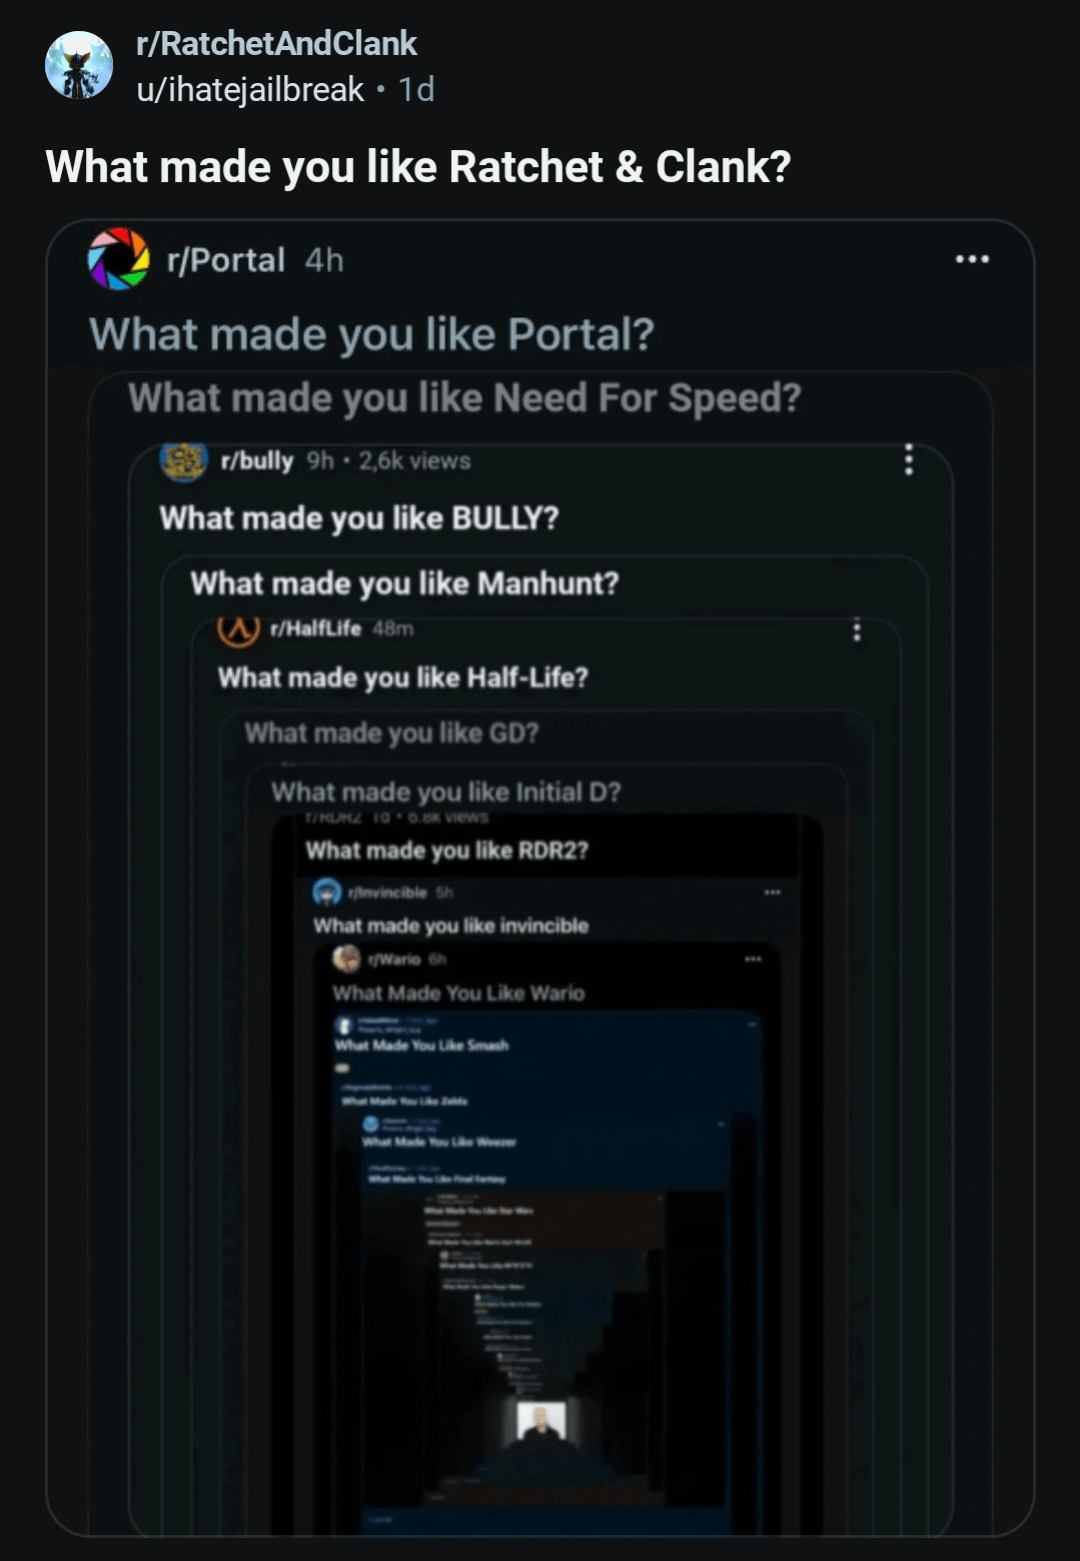Open the r/HalfLife vertical dots menu

856,629
